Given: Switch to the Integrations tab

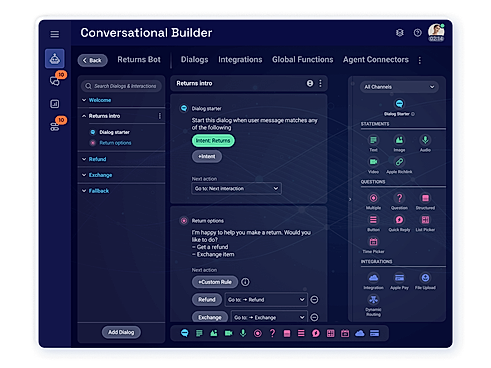Looking at the screenshot, I should (x=240, y=60).
